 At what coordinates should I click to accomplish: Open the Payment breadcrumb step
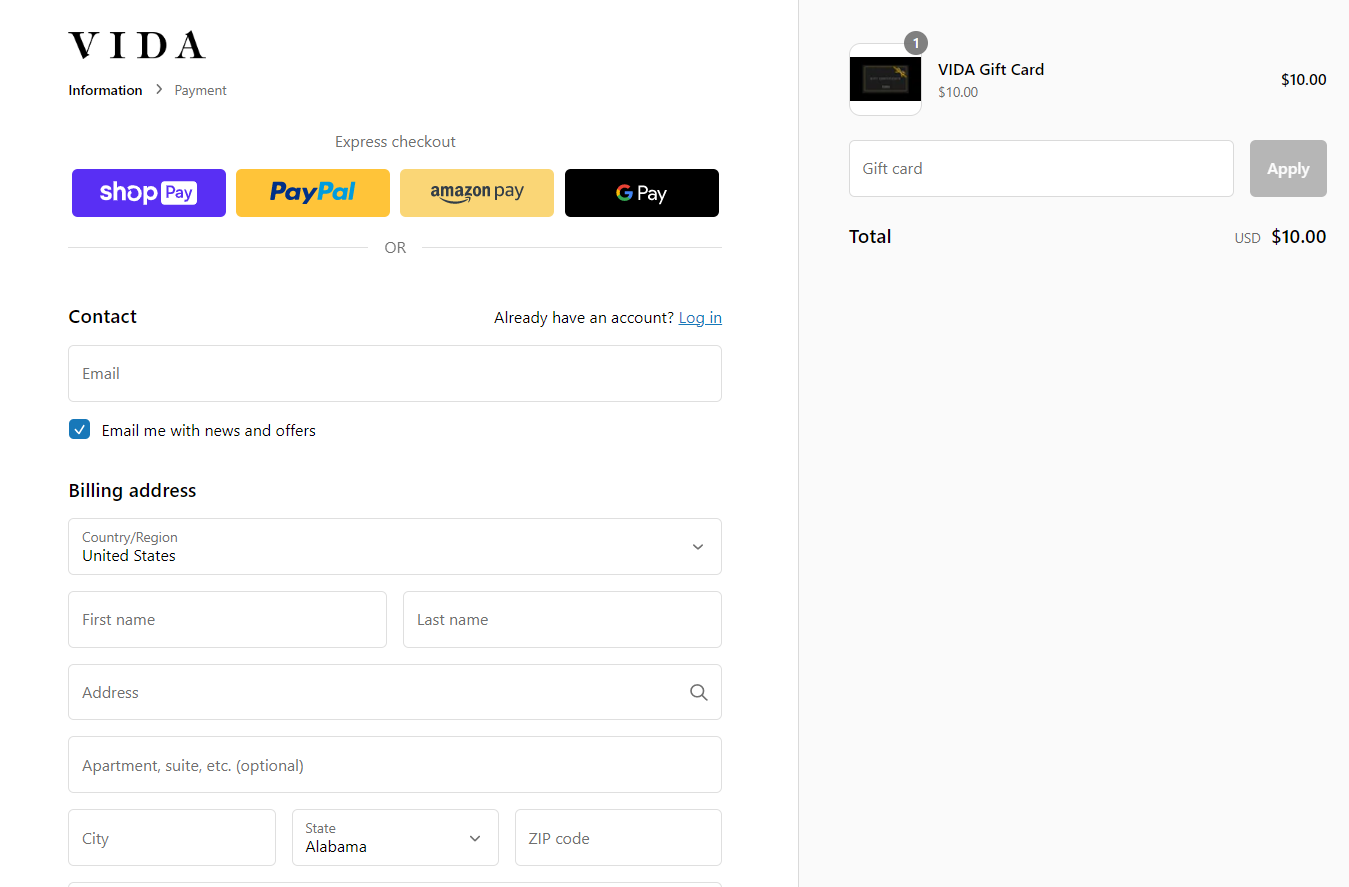(201, 90)
